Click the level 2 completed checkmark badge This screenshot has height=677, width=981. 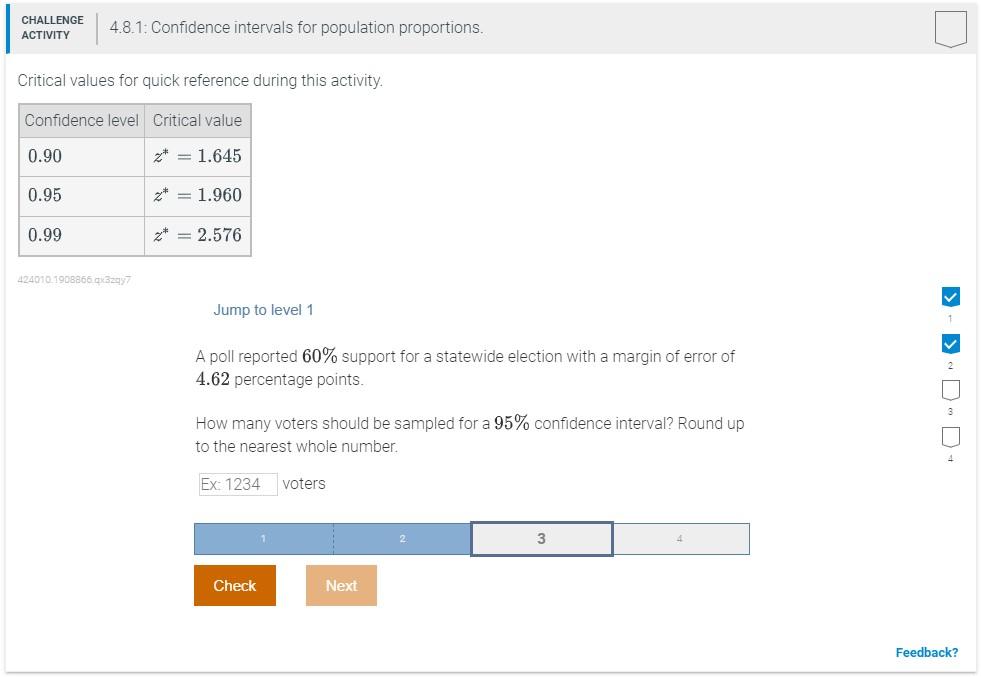click(950, 343)
